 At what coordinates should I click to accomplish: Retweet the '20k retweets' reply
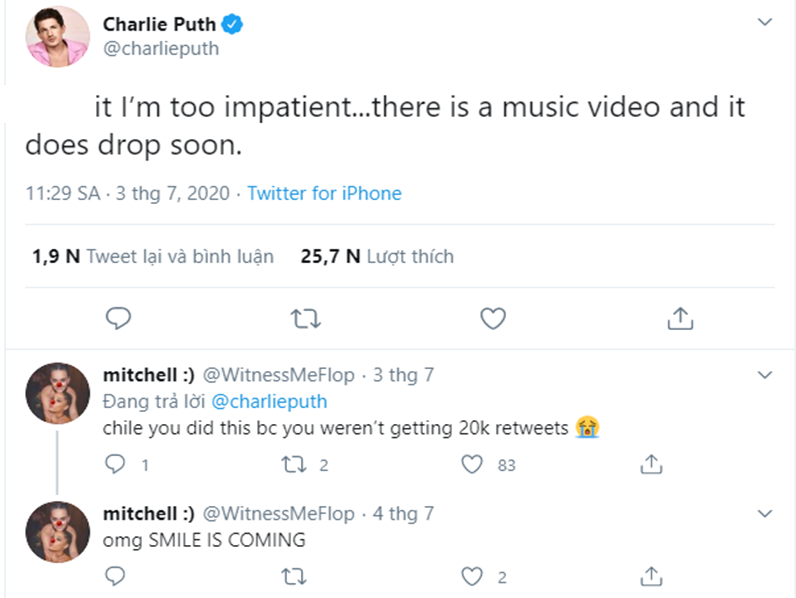click(x=294, y=464)
